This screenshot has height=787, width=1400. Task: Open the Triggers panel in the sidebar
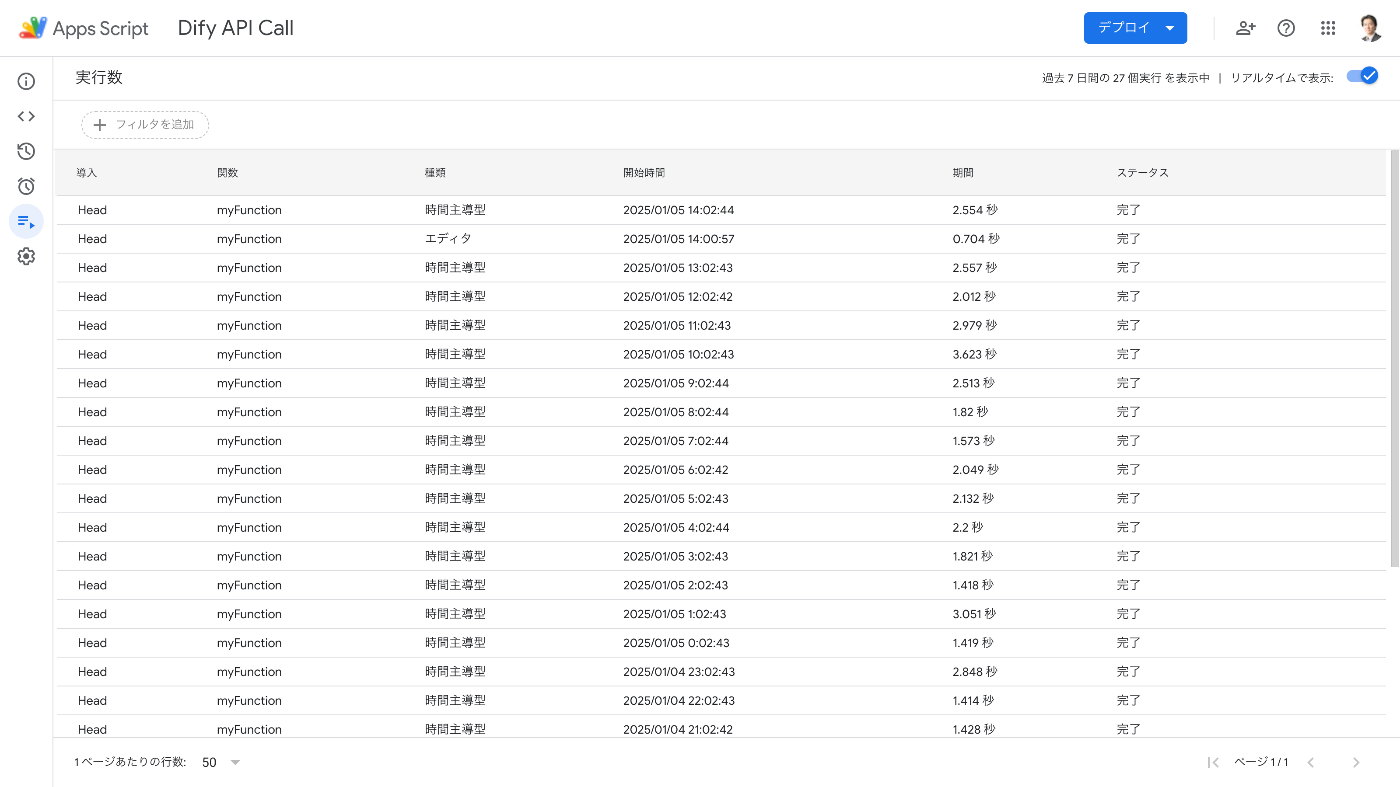[25, 186]
